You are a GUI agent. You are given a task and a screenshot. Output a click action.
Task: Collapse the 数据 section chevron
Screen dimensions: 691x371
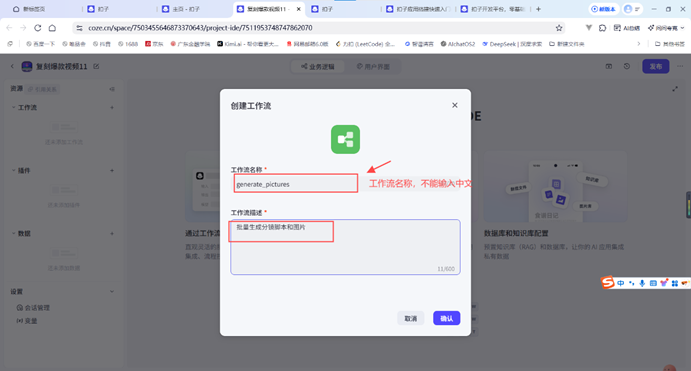coord(13,234)
